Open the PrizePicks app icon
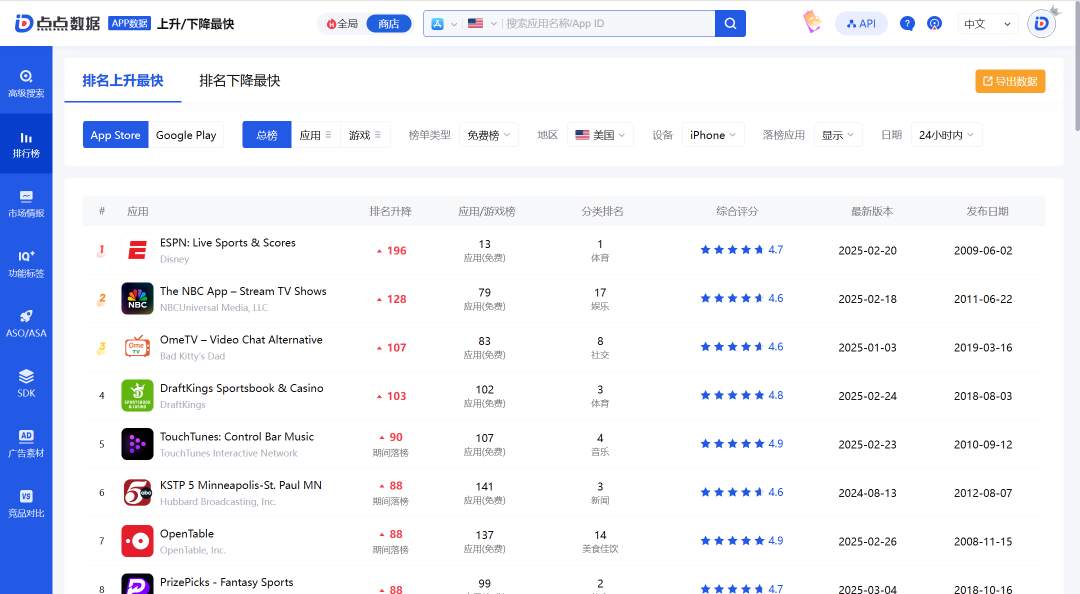 (x=138, y=584)
